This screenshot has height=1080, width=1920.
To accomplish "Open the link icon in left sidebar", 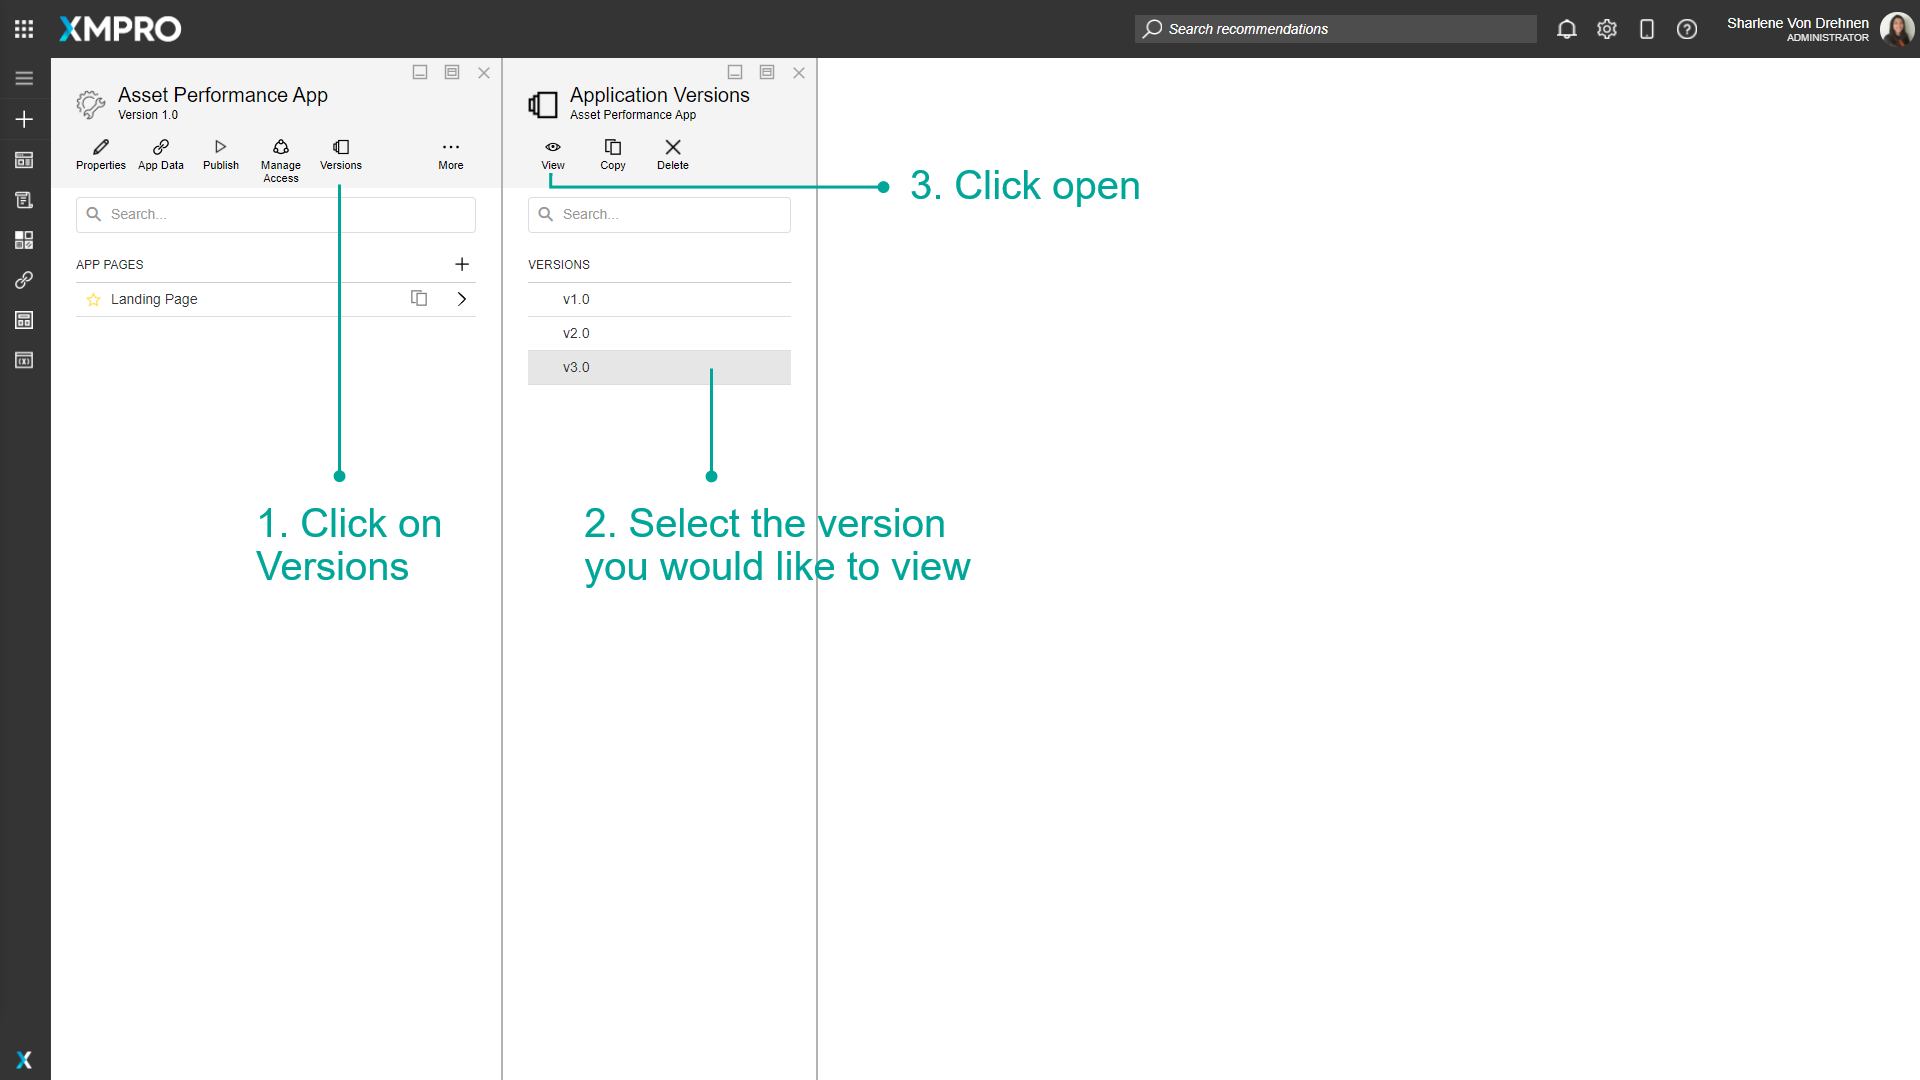I will coord(24,280).
